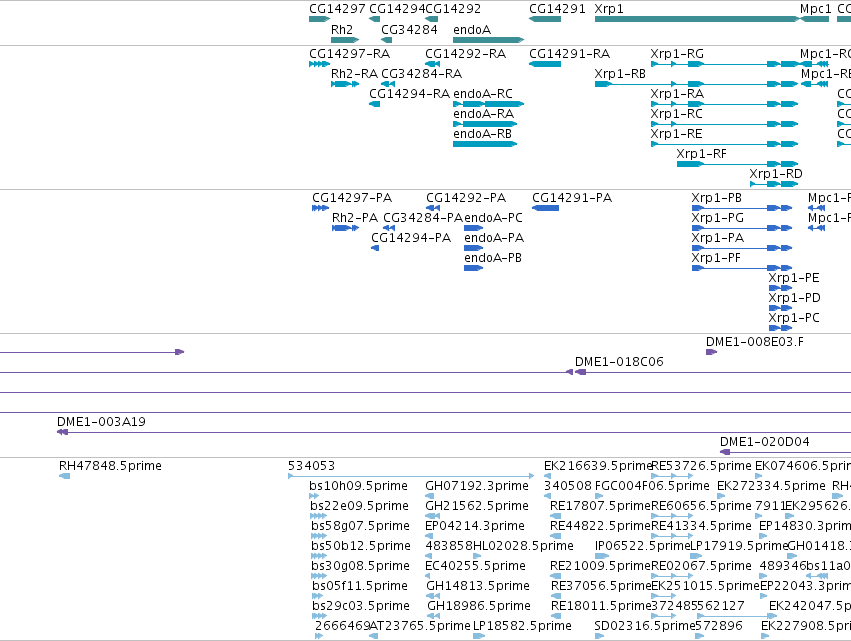Click transcript CG14291-RA label

(x=569, y=54)
